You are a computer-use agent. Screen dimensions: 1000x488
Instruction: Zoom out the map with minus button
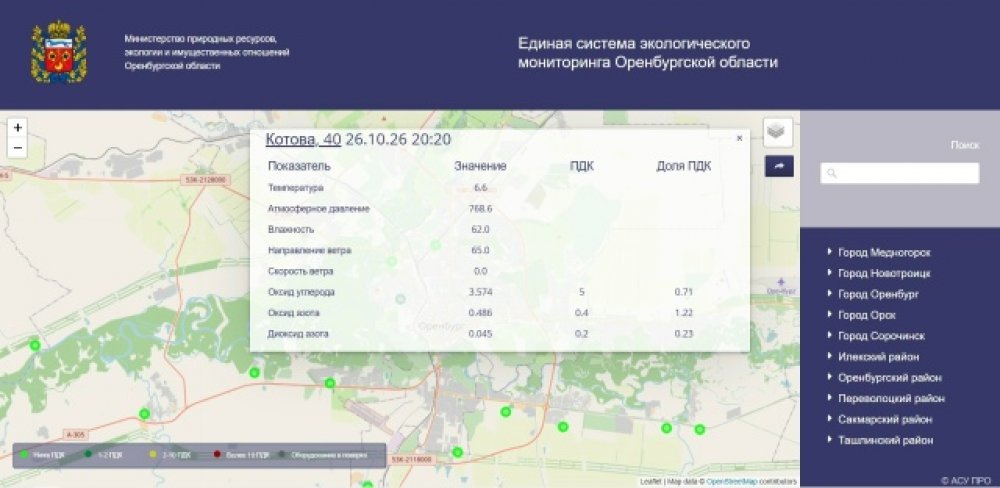[x=18, y=148]
